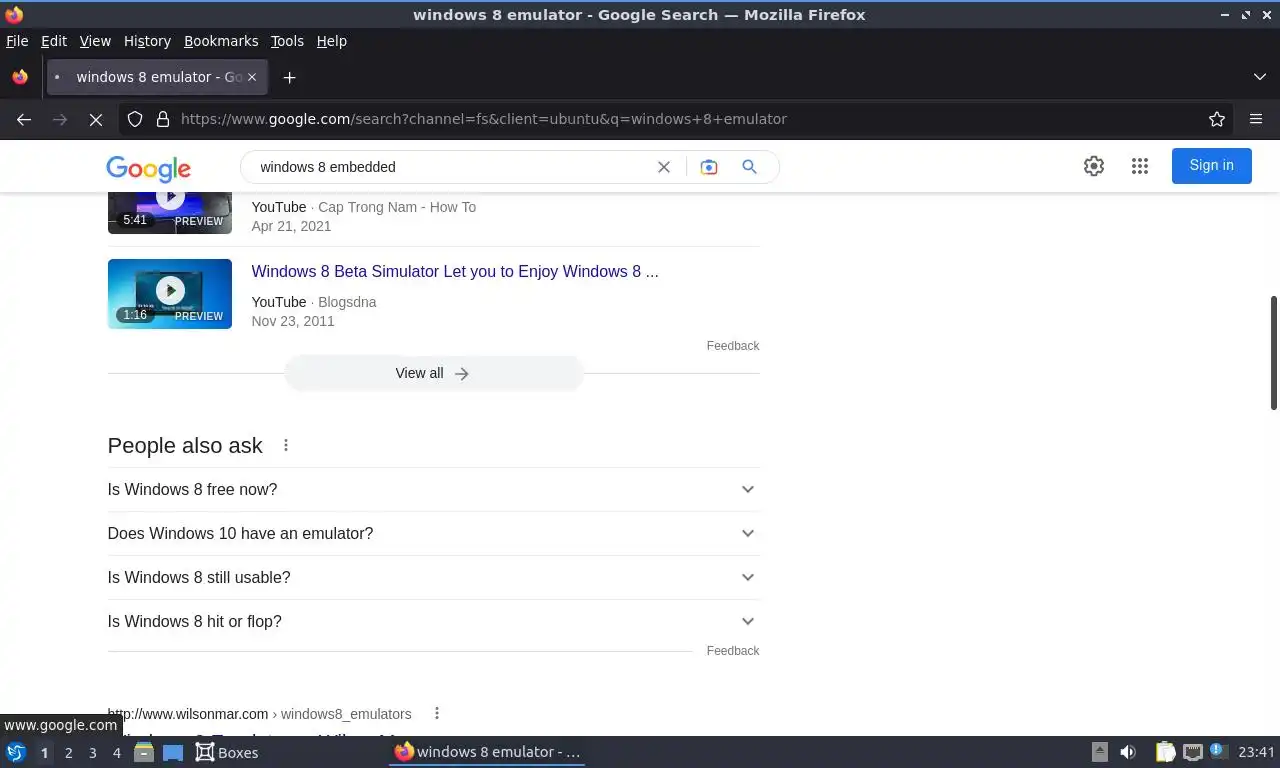Open the Bookmarks menu
Image resolution: width=1280 pixels, height=768 pixels.
point(221,41)
